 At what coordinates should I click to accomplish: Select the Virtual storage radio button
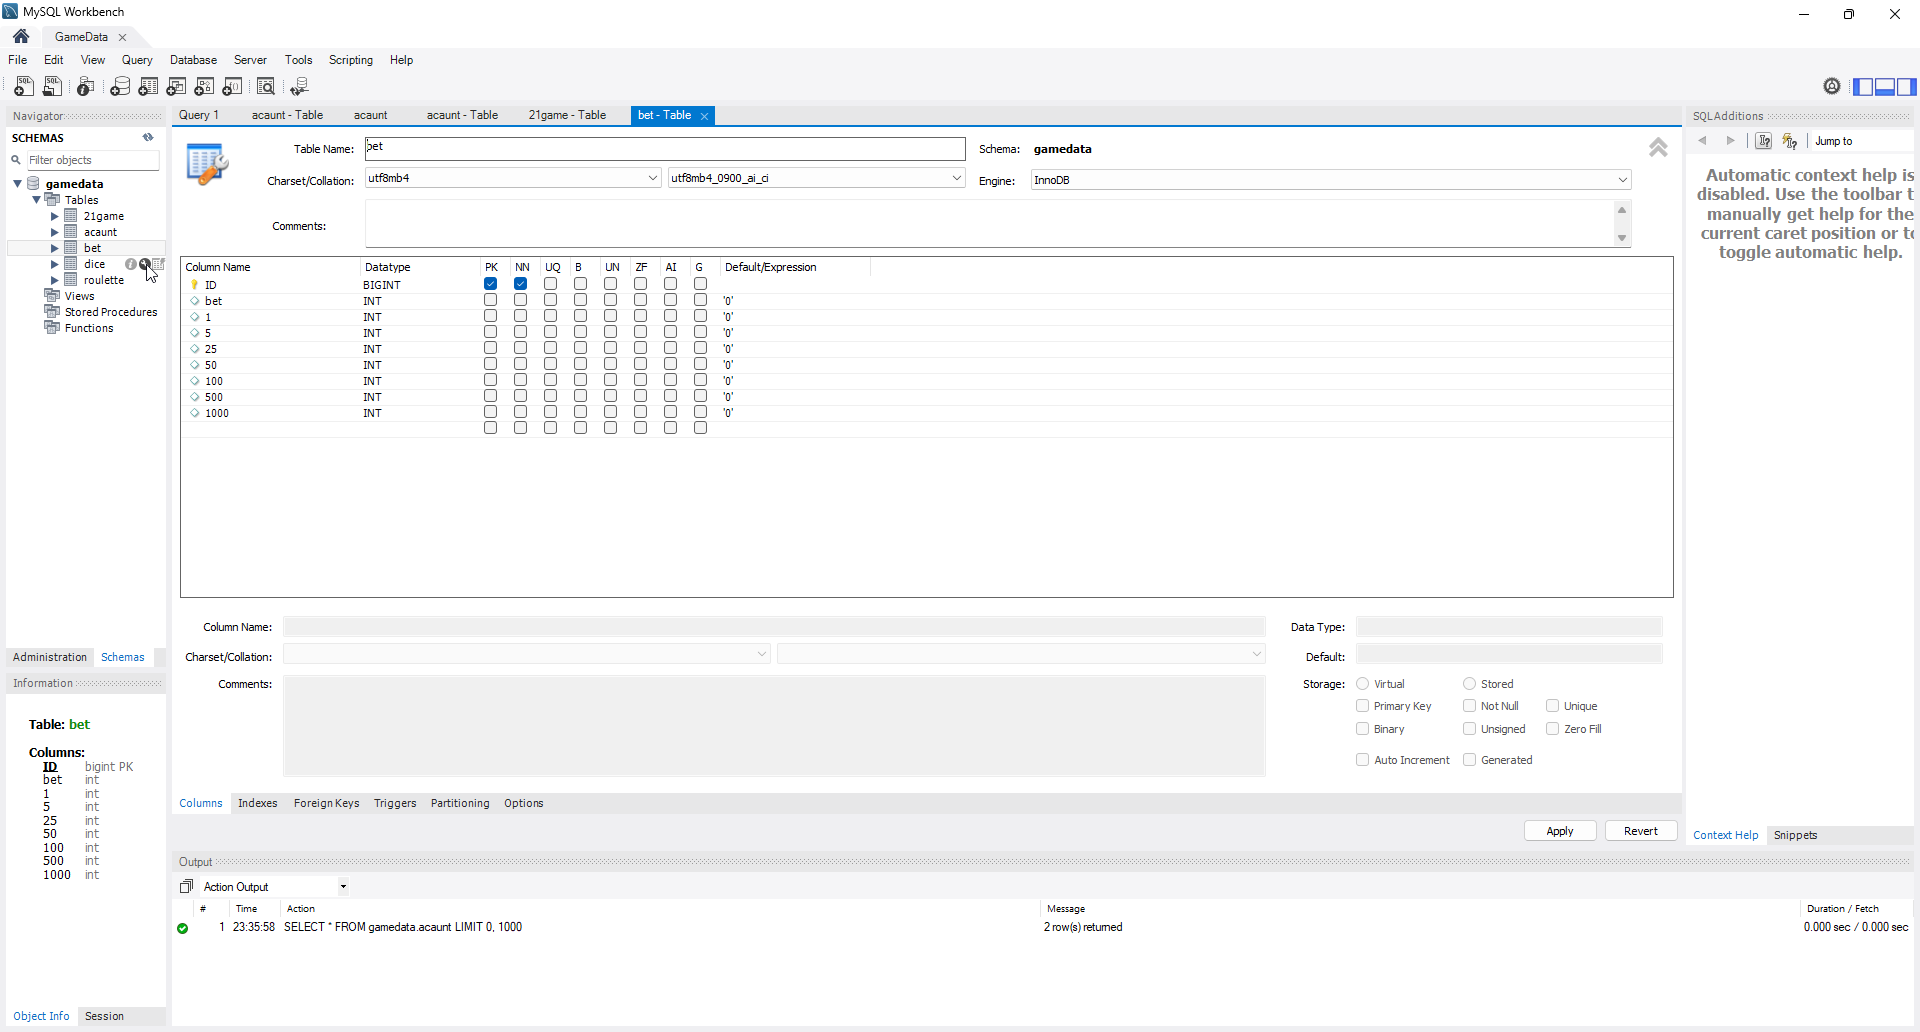[x=1362, y=684]
